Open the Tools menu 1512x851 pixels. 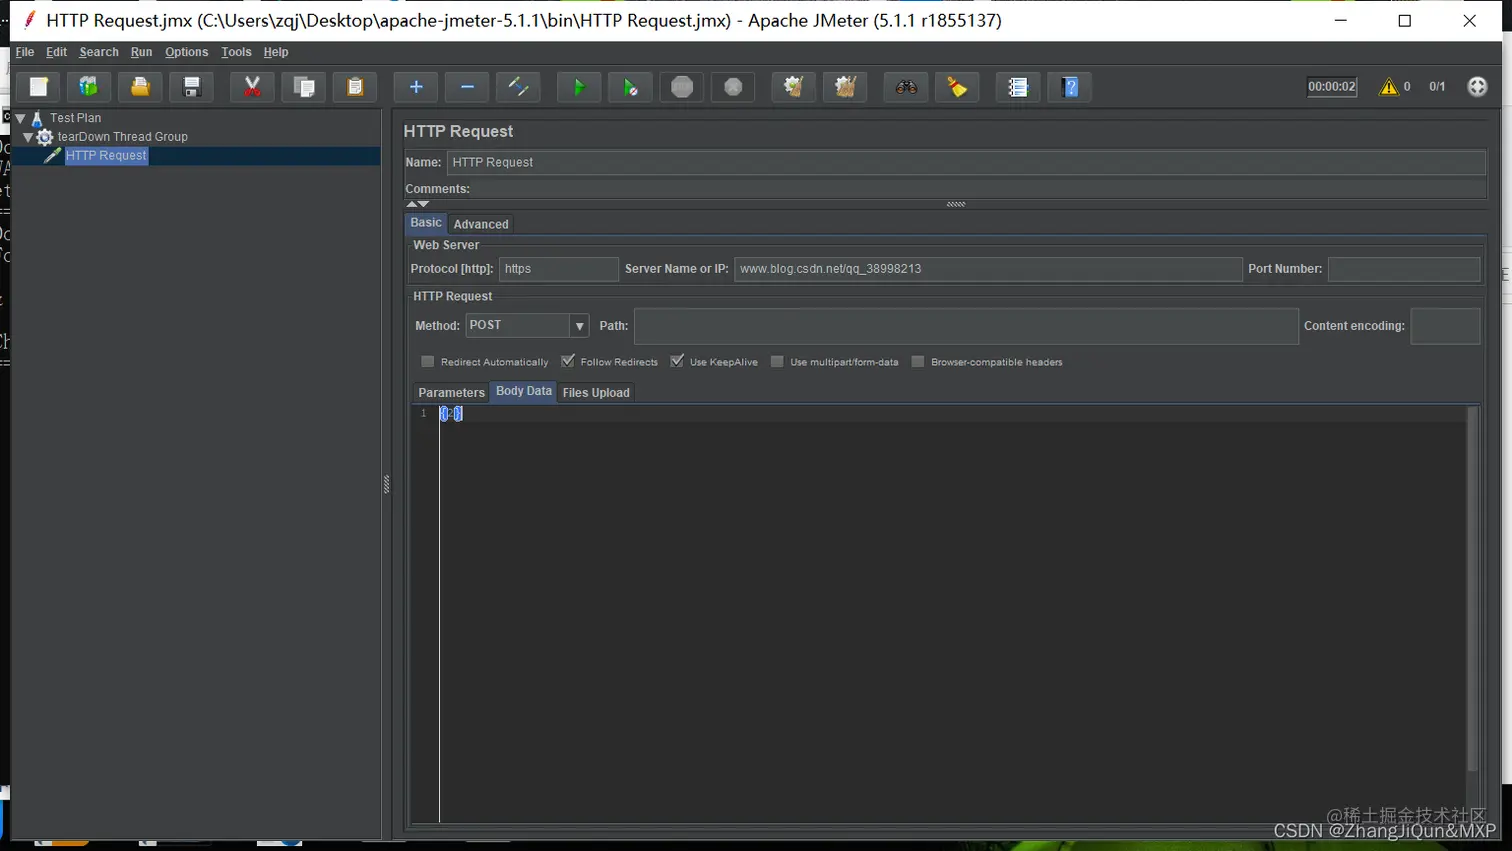236,52
